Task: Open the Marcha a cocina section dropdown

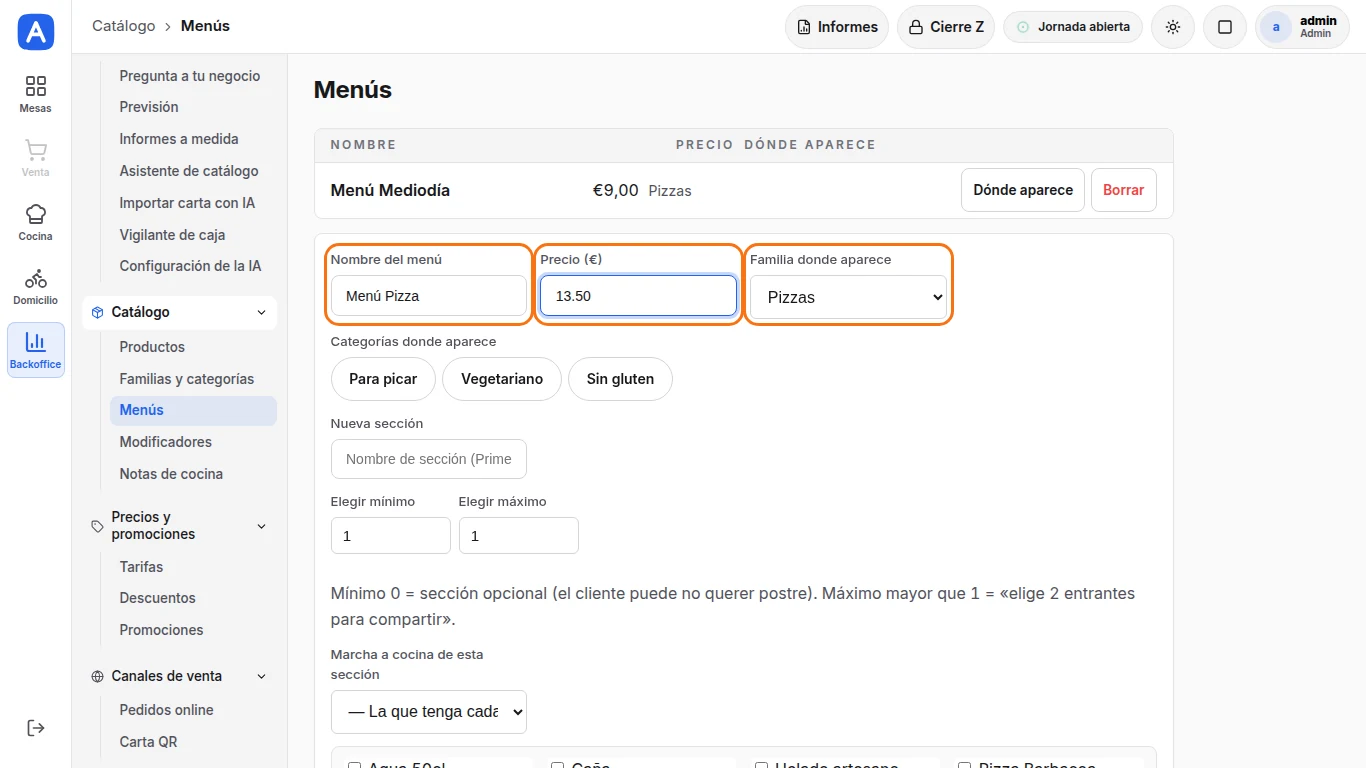Action: pyautogui.click(x=429, y=712)
